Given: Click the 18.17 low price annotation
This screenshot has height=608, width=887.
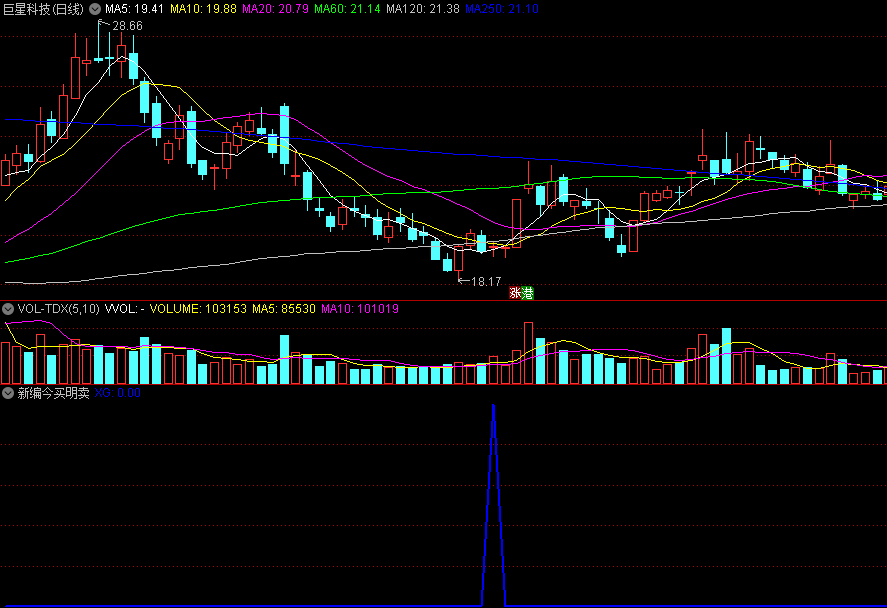Looking at the screenshot, I should pyautogui.click(x=486, y=282).
